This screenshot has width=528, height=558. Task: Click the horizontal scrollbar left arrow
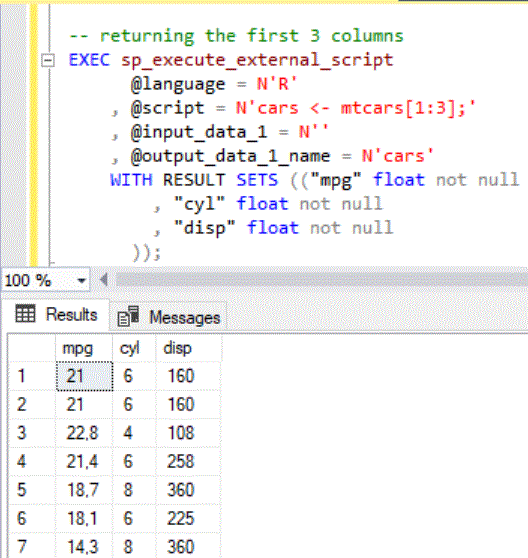click(x=104, y=280)
